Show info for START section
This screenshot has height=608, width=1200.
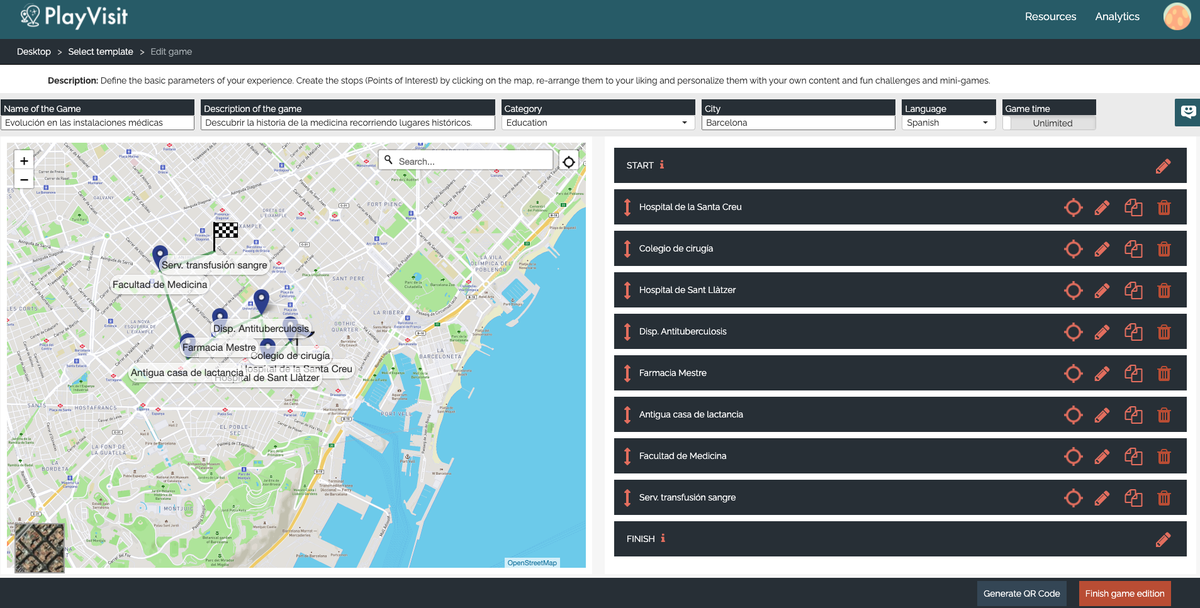pyautogui.click(x=662, y=165)
